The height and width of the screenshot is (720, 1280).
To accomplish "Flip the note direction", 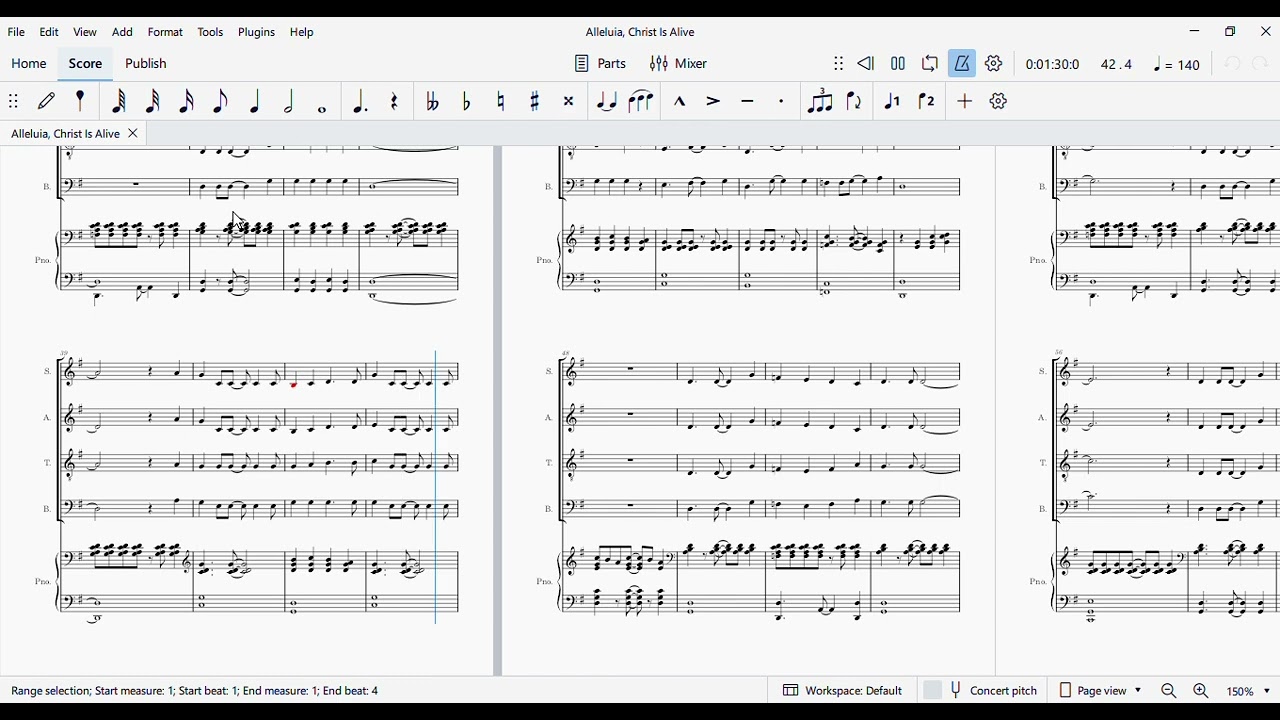I will click(x=855, y=101).
